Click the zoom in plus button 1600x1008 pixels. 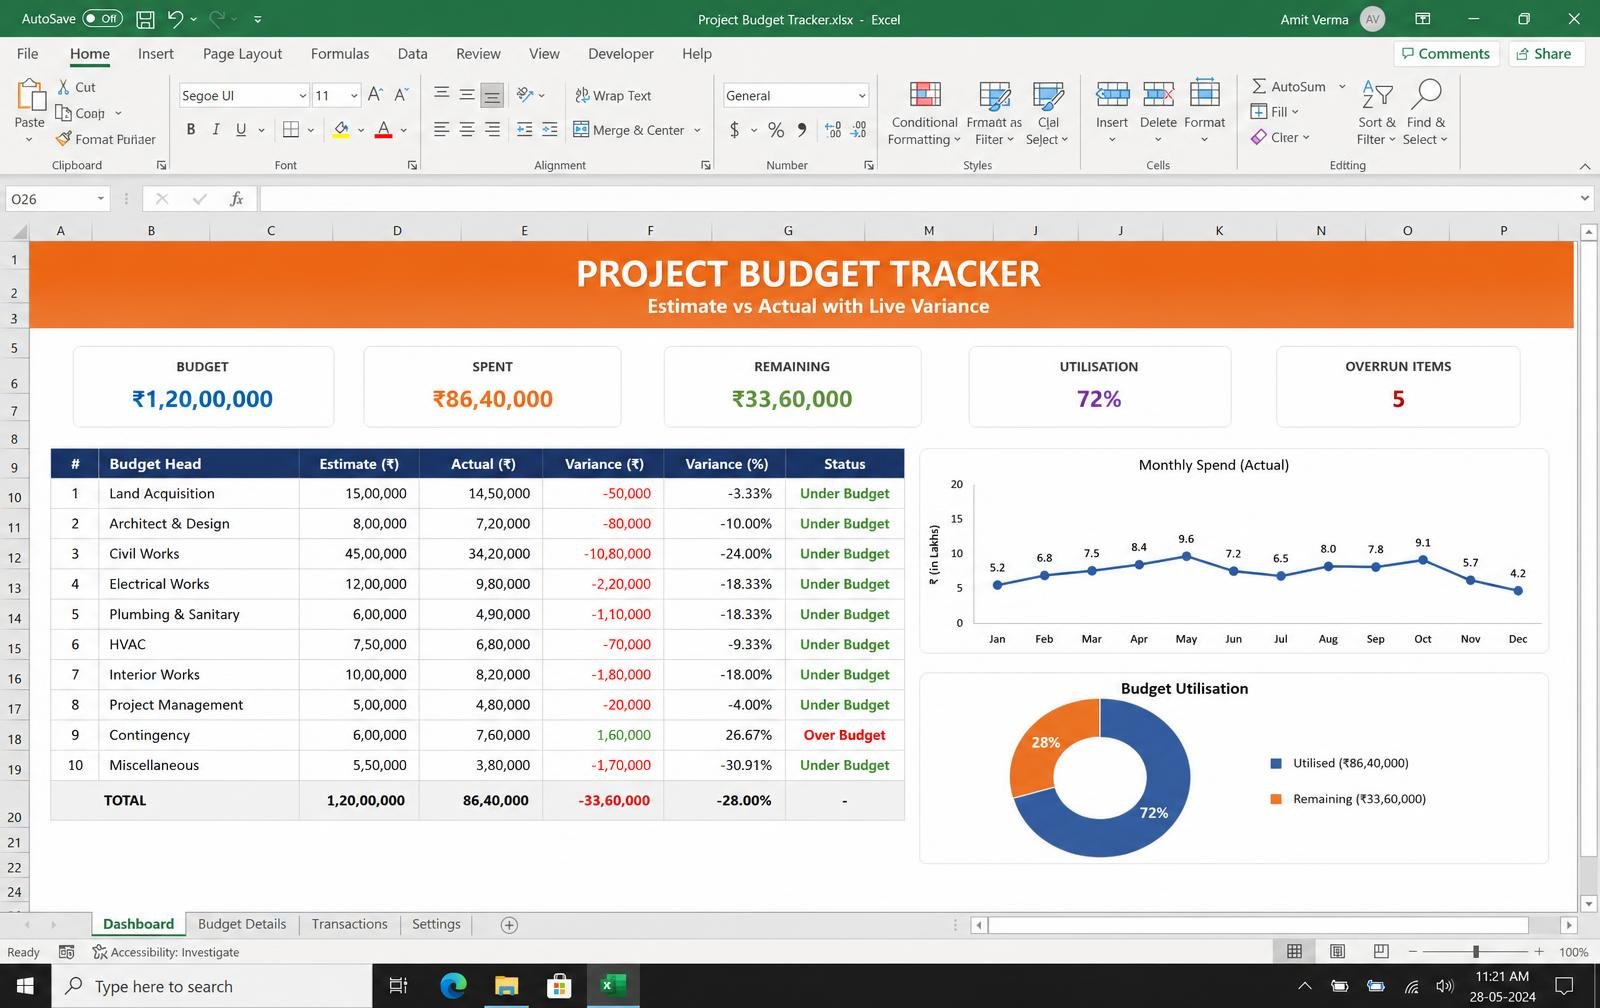point(1539,951)
